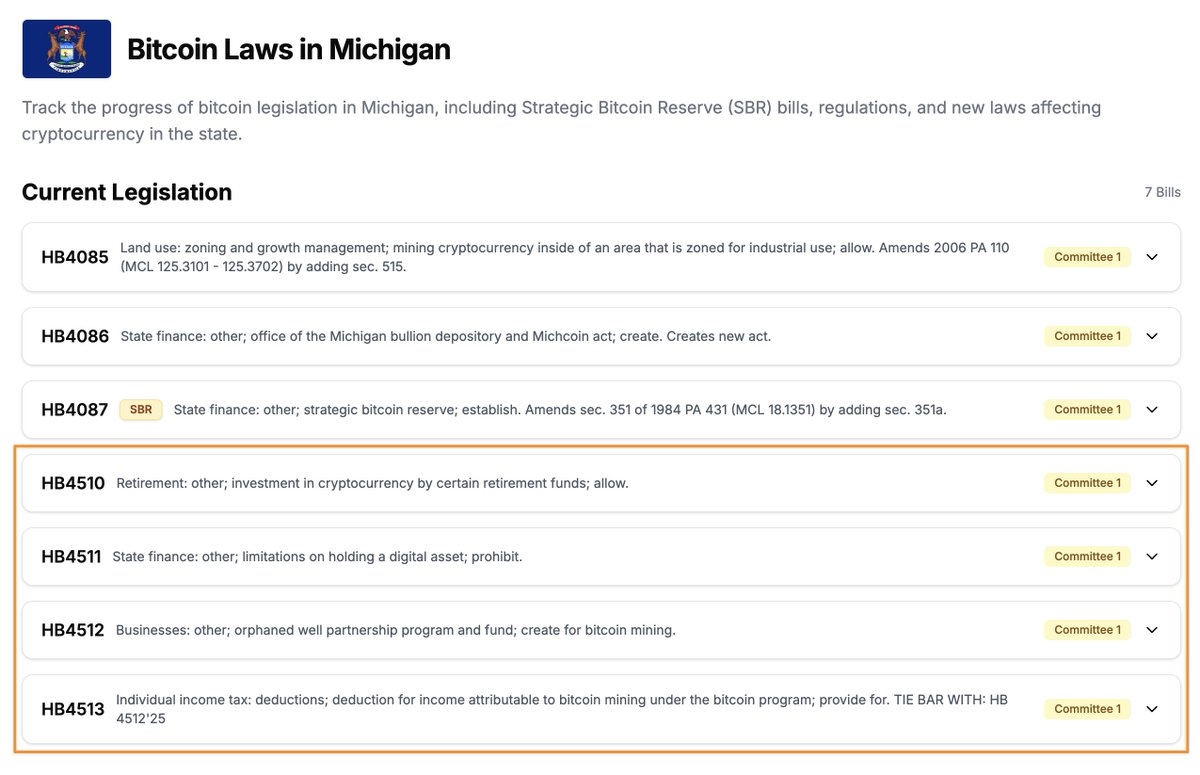Click the SBR badge on HB4087
The width and height of the screenshot is (1200, 775).
[x=141, y=409]
